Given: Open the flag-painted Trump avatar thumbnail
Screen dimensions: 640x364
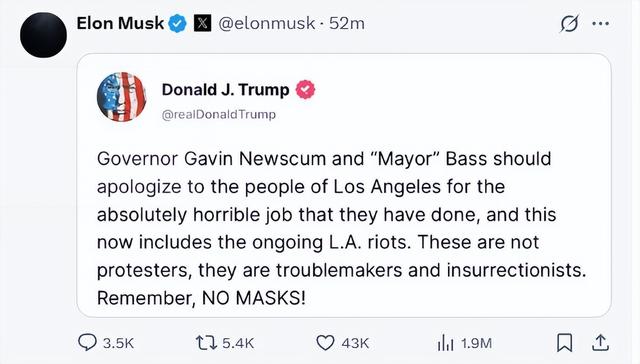Looking at the screenshot, I should tap(122, 97).
